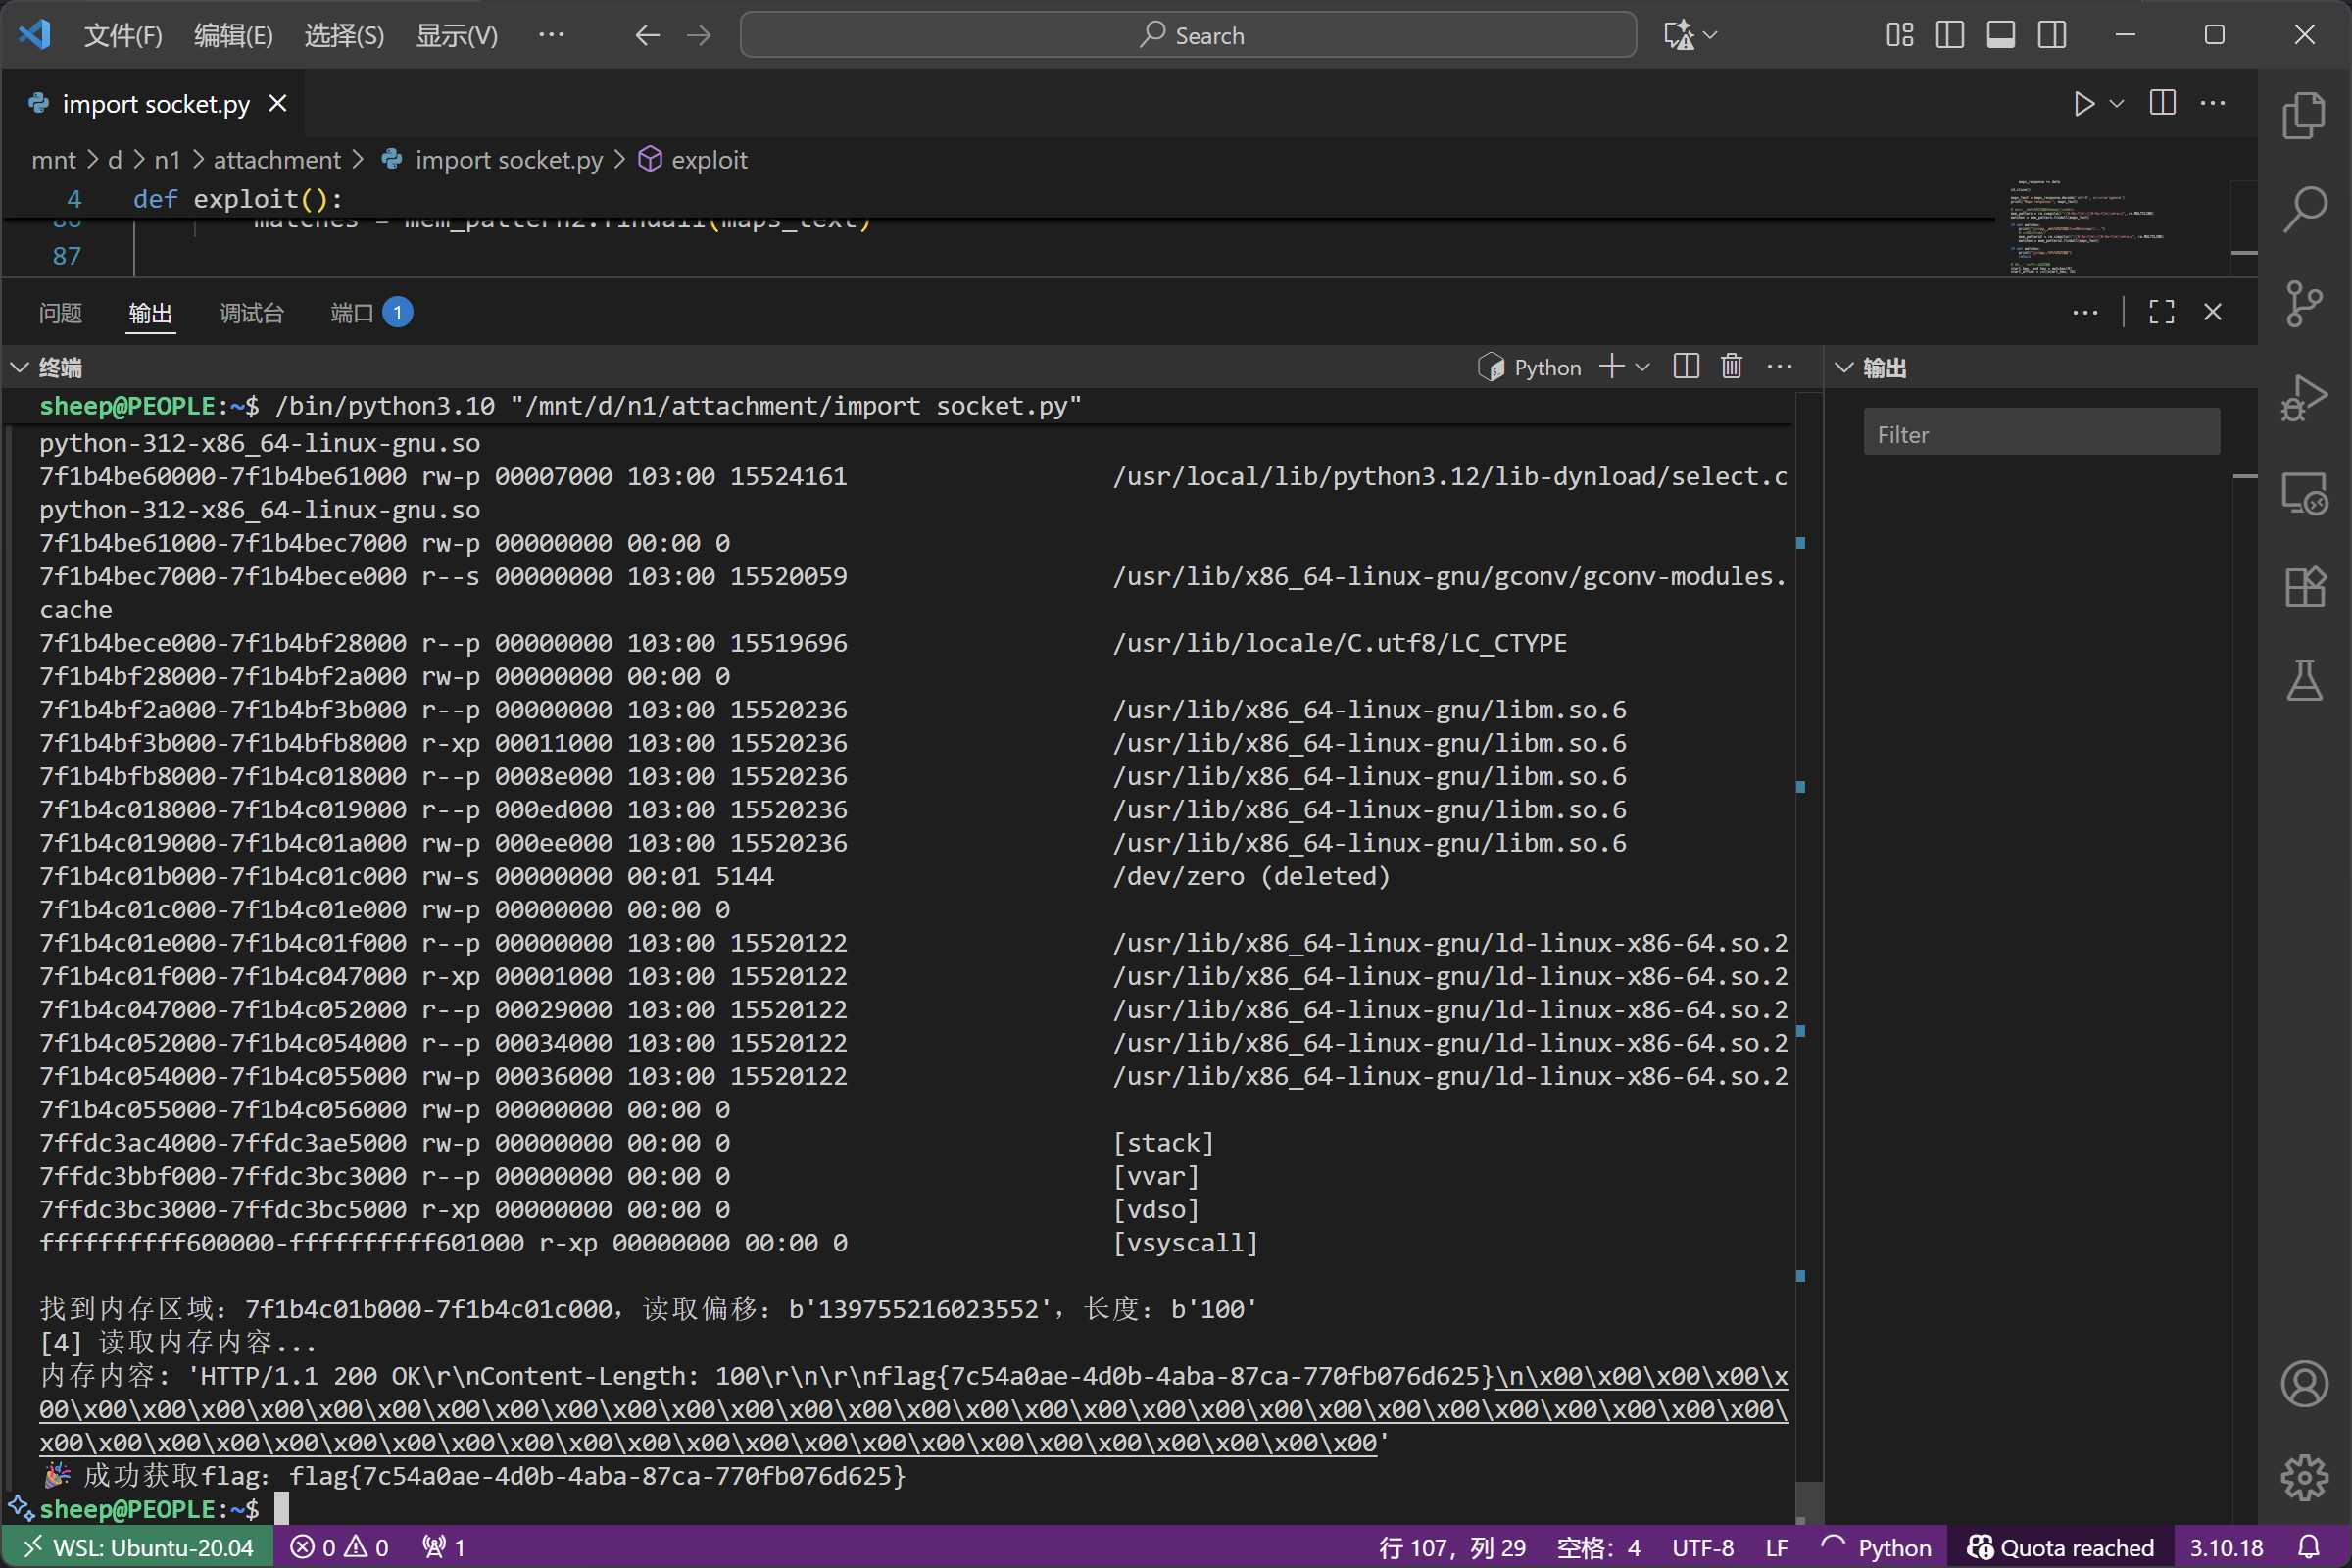
Task: Open the Explorer view in the activity bar
Action: (2304, 115)
